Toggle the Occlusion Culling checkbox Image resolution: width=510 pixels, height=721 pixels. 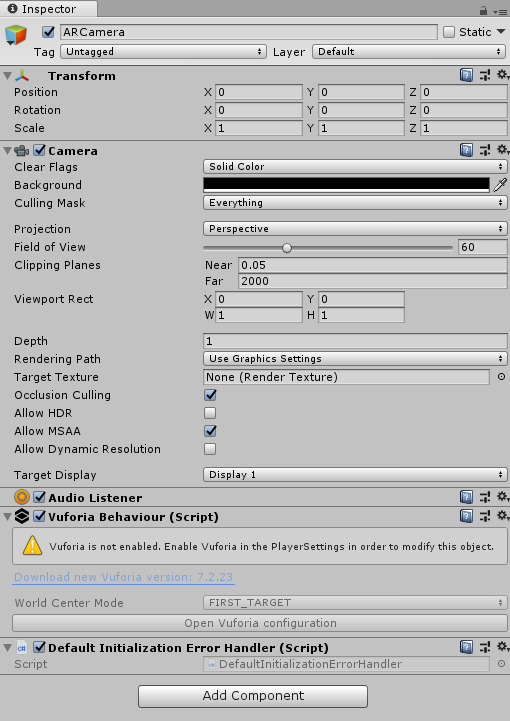tap(210, 395)
